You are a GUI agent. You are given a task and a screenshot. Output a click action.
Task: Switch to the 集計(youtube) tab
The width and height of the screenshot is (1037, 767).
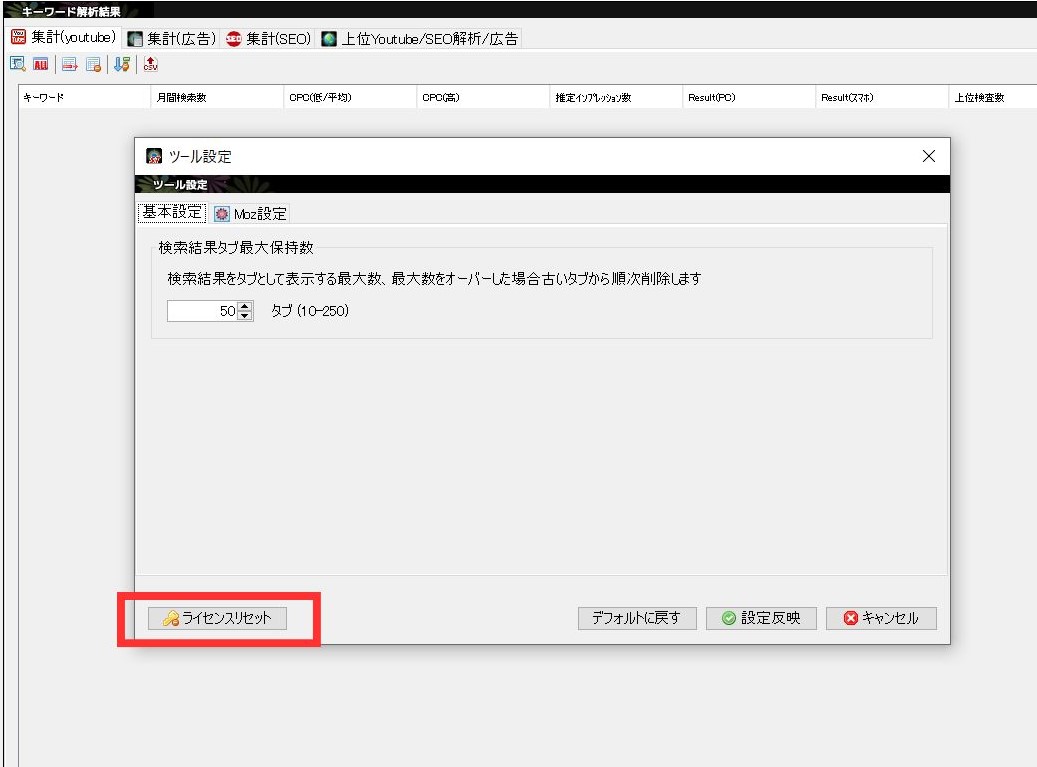click(x=64, y=38)
